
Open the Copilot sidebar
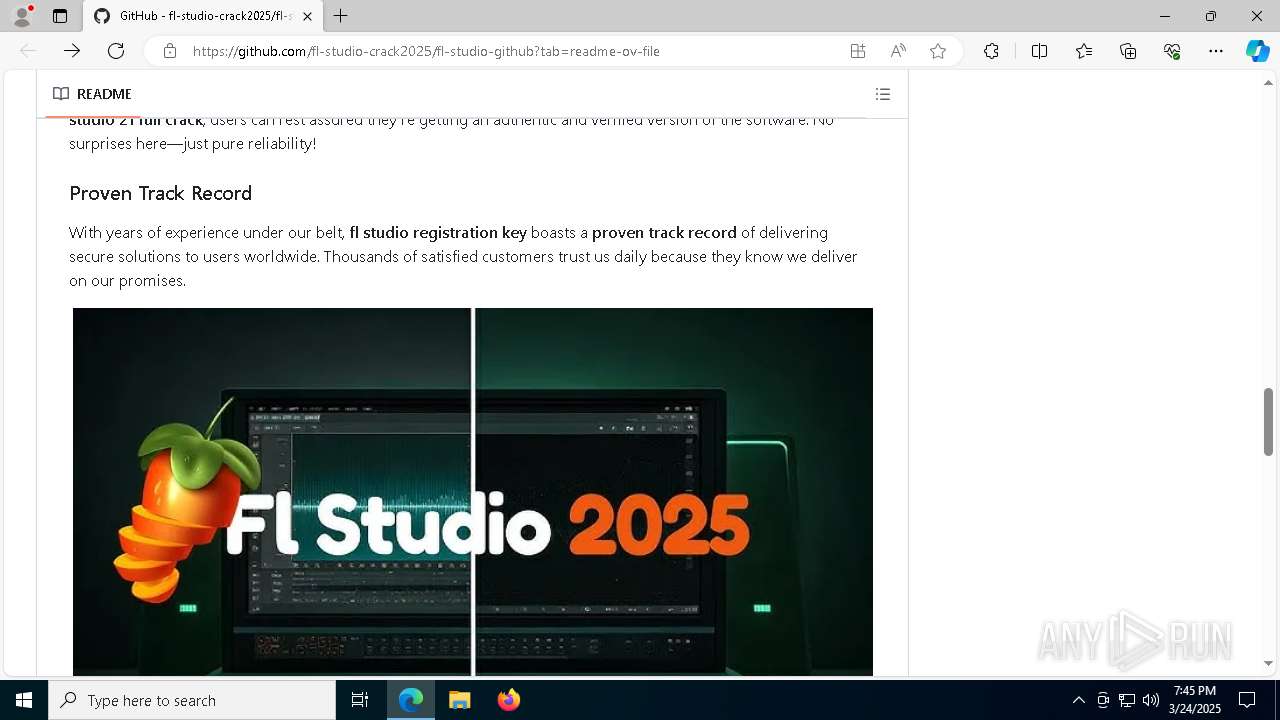pos(1257,51)
